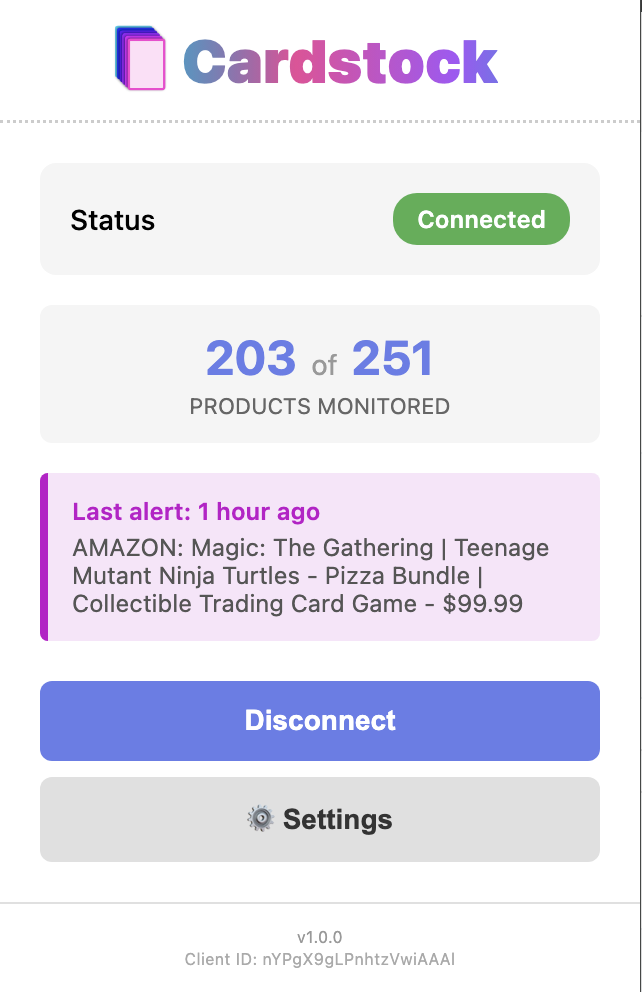642x992 pixels.
Task: Click the v1.0.0 version label
Action: click(x=320, y=937)
